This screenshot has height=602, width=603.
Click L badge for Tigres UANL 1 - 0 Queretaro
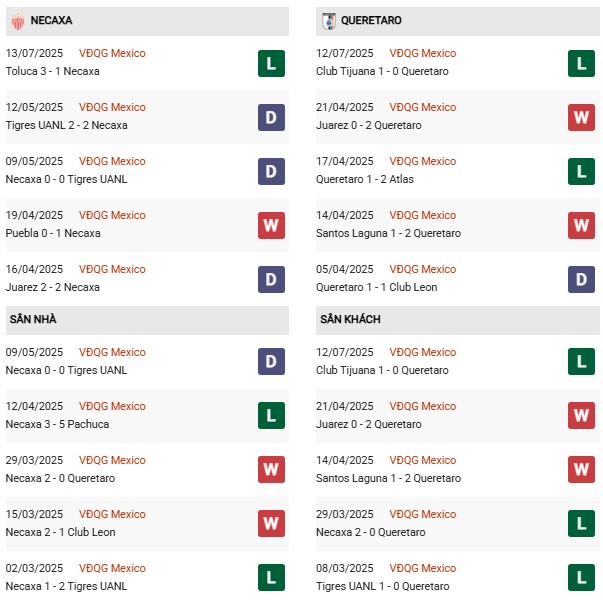click(581, 577)
